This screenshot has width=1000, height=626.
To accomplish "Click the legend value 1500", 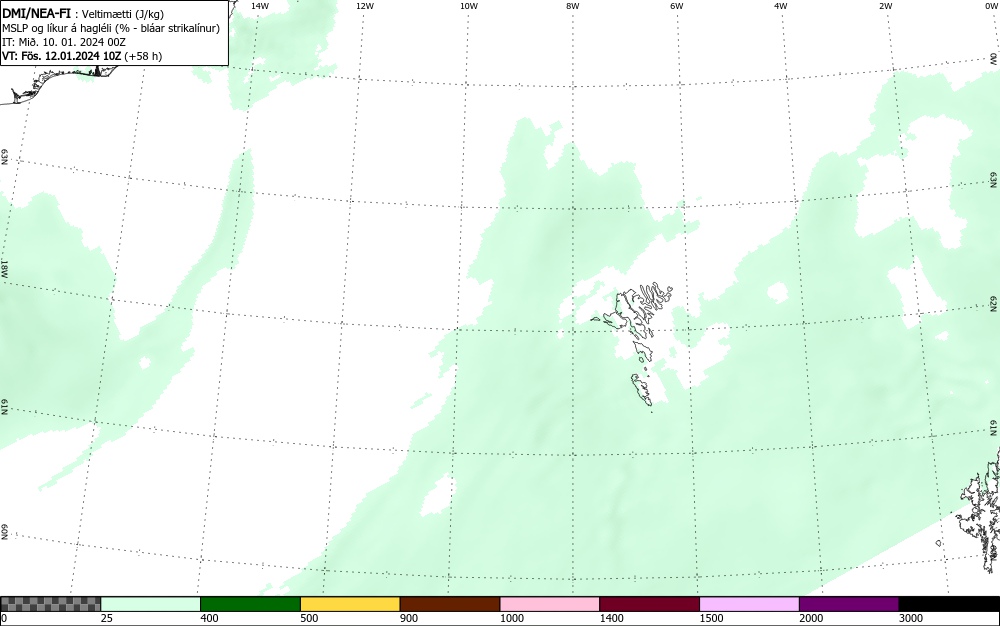I will [x=712, y=618].
